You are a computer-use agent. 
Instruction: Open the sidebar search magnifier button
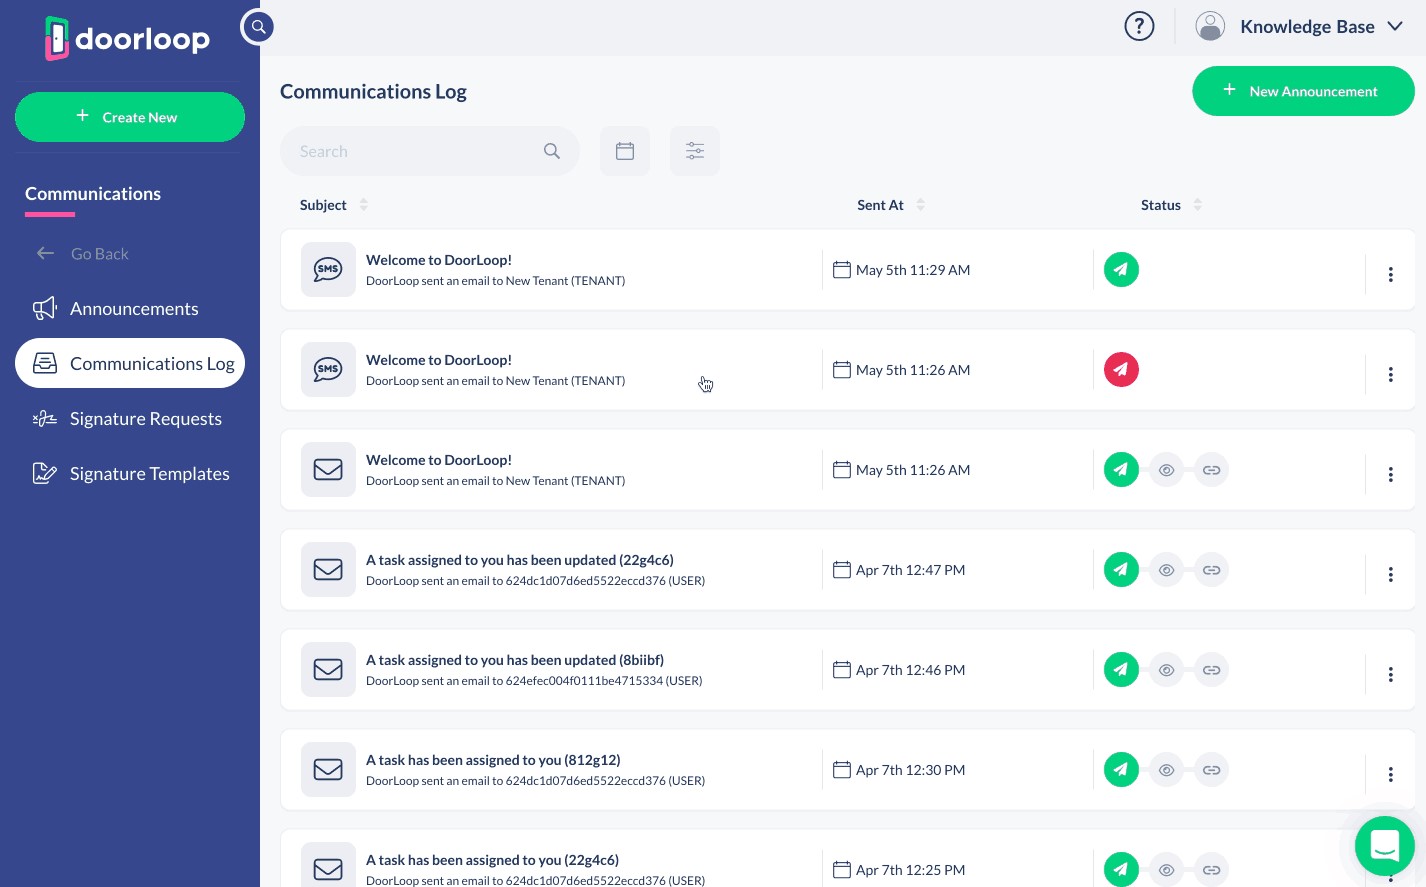[x=258, y=27]
